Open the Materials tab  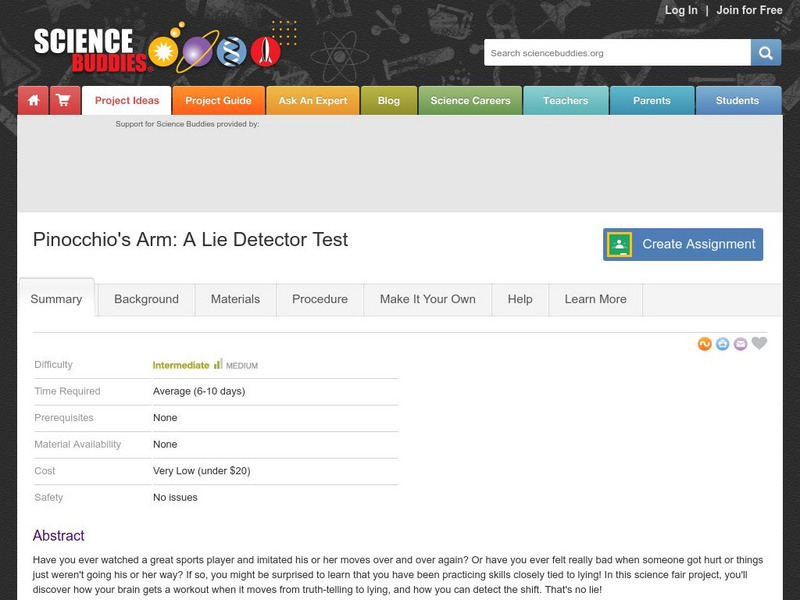235,299
